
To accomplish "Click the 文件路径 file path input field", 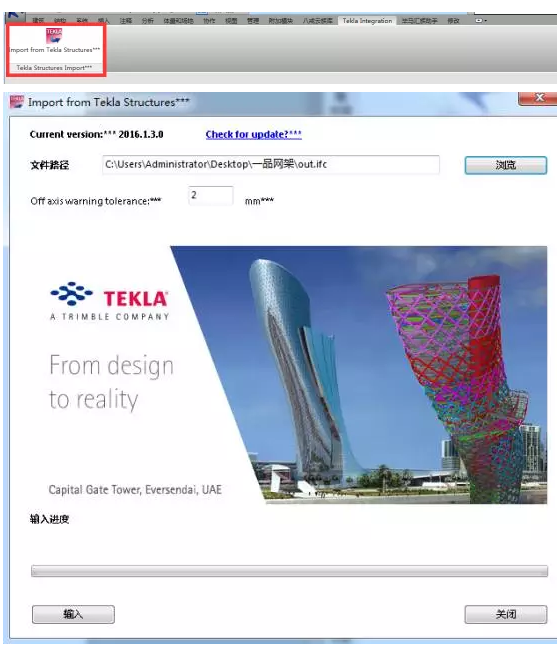I will pos(271,165).
